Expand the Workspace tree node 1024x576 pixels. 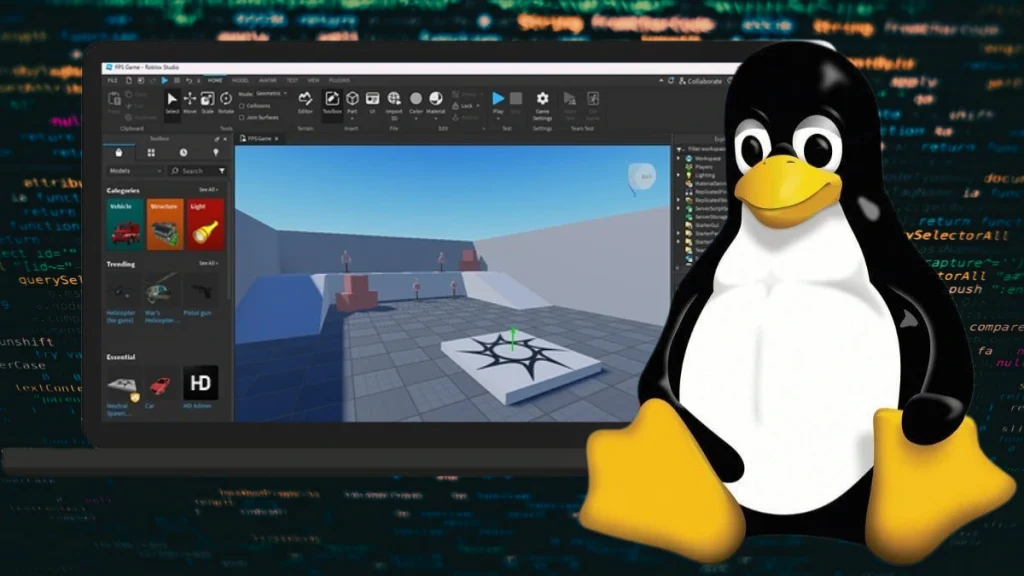click(x=679, y=159)
